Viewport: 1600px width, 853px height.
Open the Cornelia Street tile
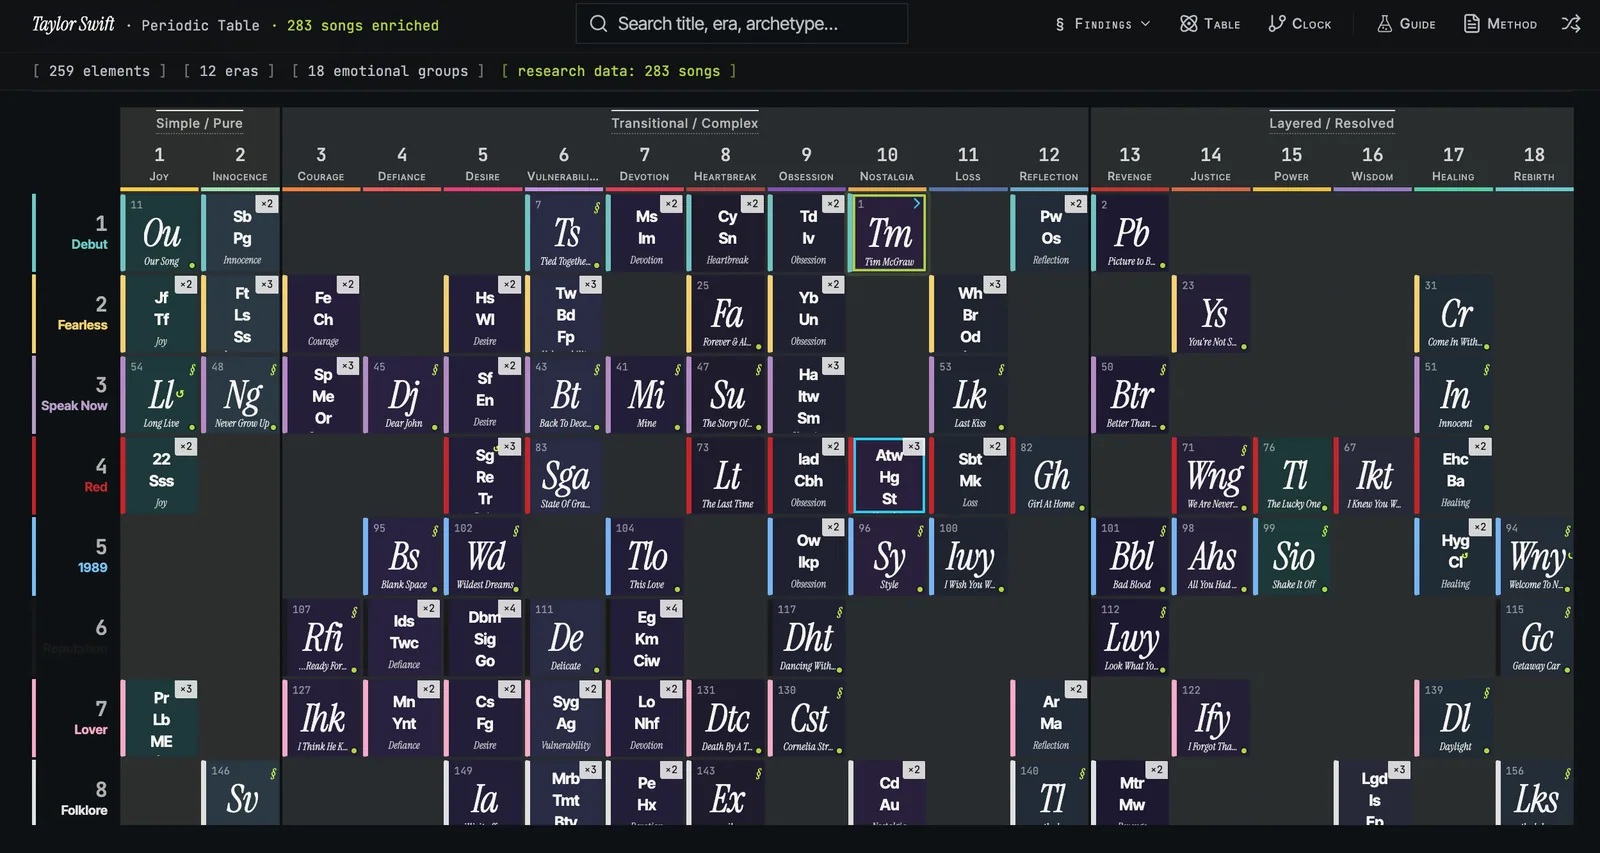coord(808,719)
